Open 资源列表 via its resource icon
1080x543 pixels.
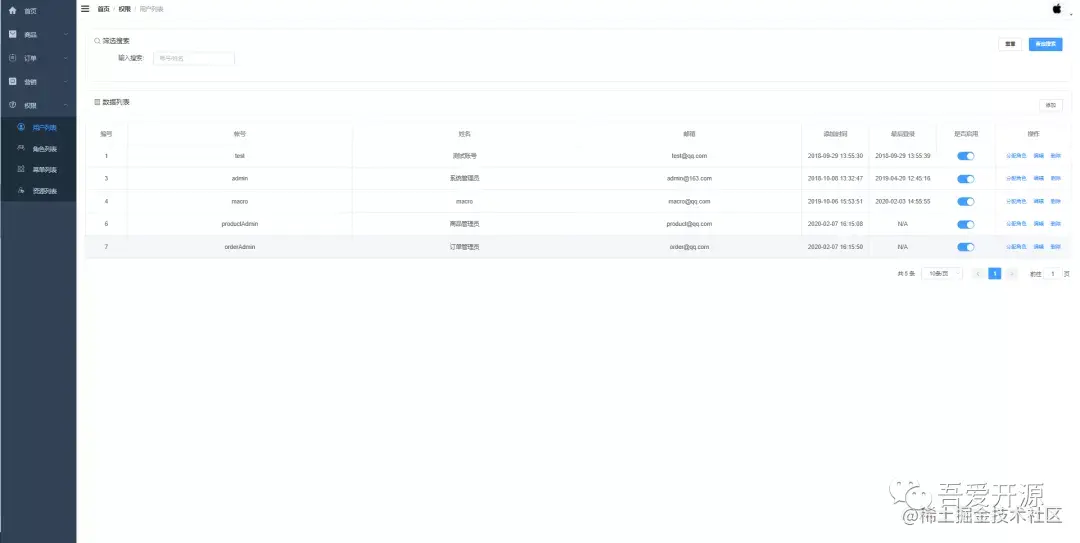point(21,190)
